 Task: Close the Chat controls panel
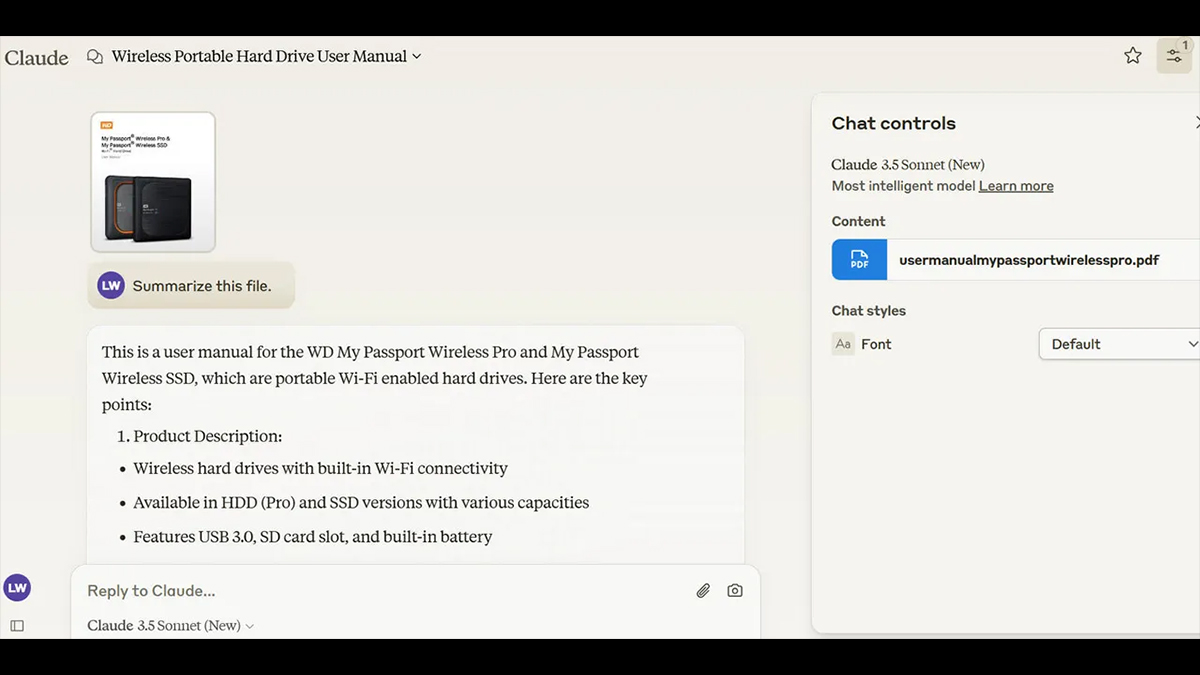pos(1197,123)
